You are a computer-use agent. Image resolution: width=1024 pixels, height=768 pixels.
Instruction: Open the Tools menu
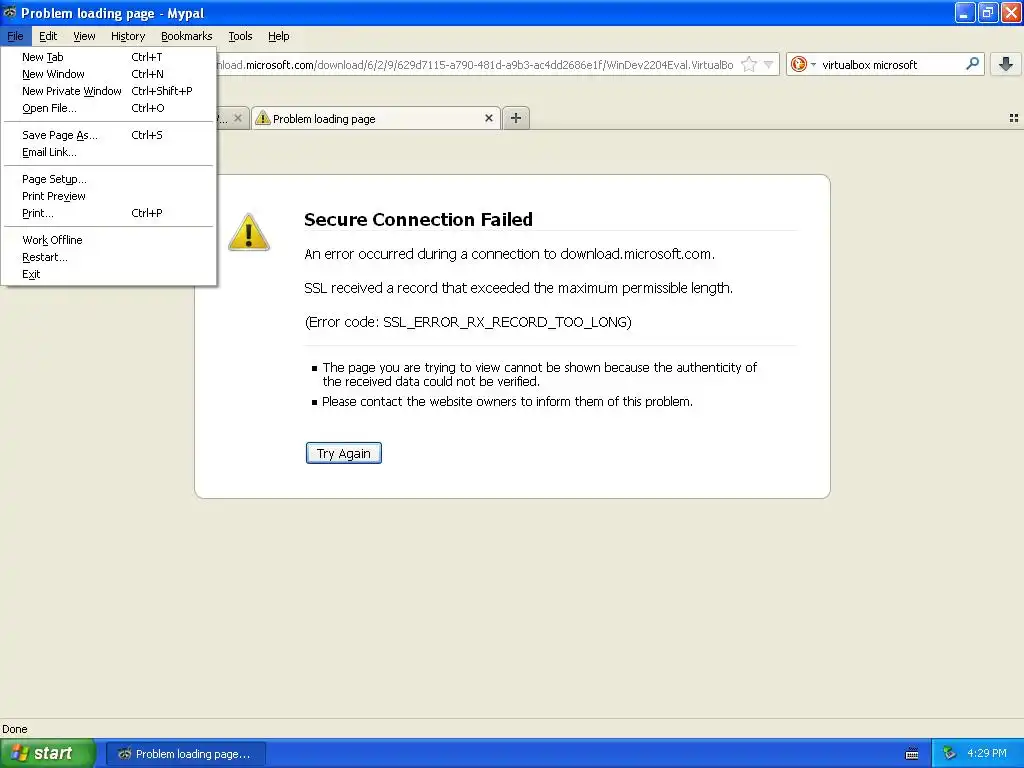coord(240,36)
